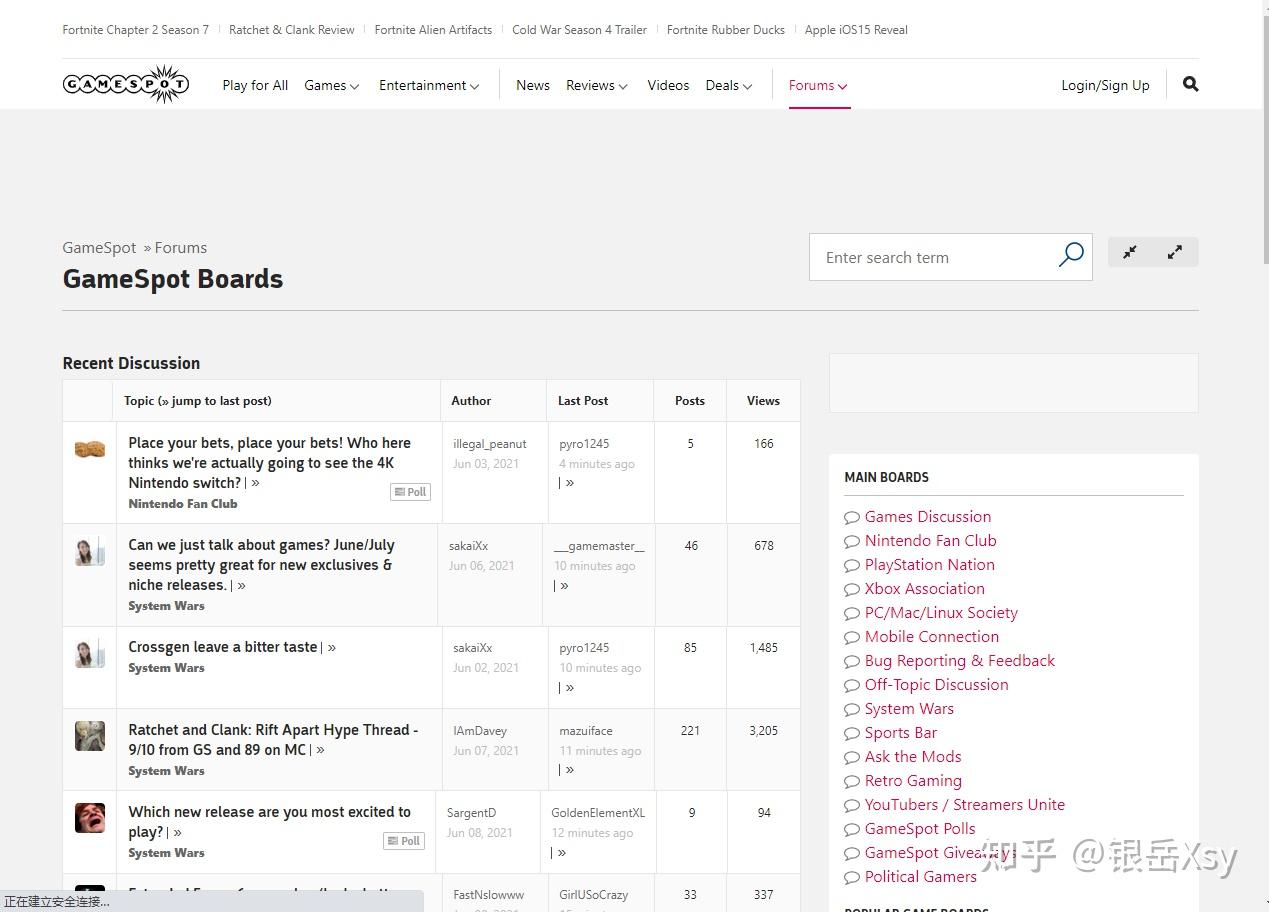Open Fortnite Chapter 2 Season 7 link

point(135,30)
